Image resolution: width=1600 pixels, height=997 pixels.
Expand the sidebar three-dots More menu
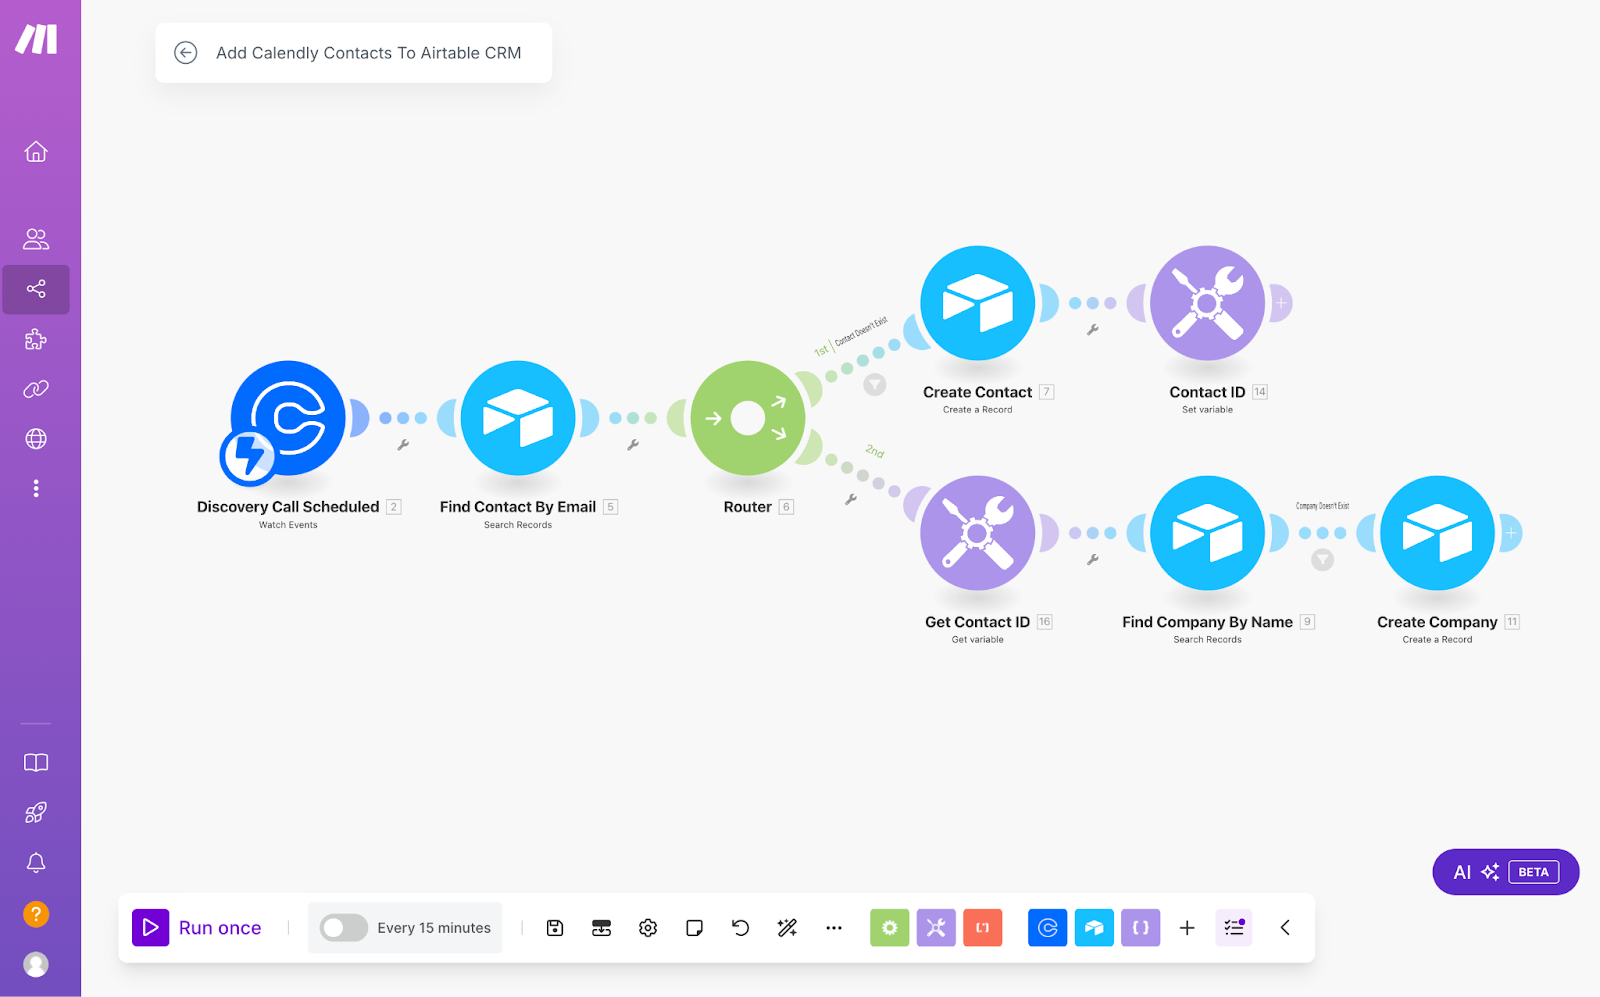36,488
